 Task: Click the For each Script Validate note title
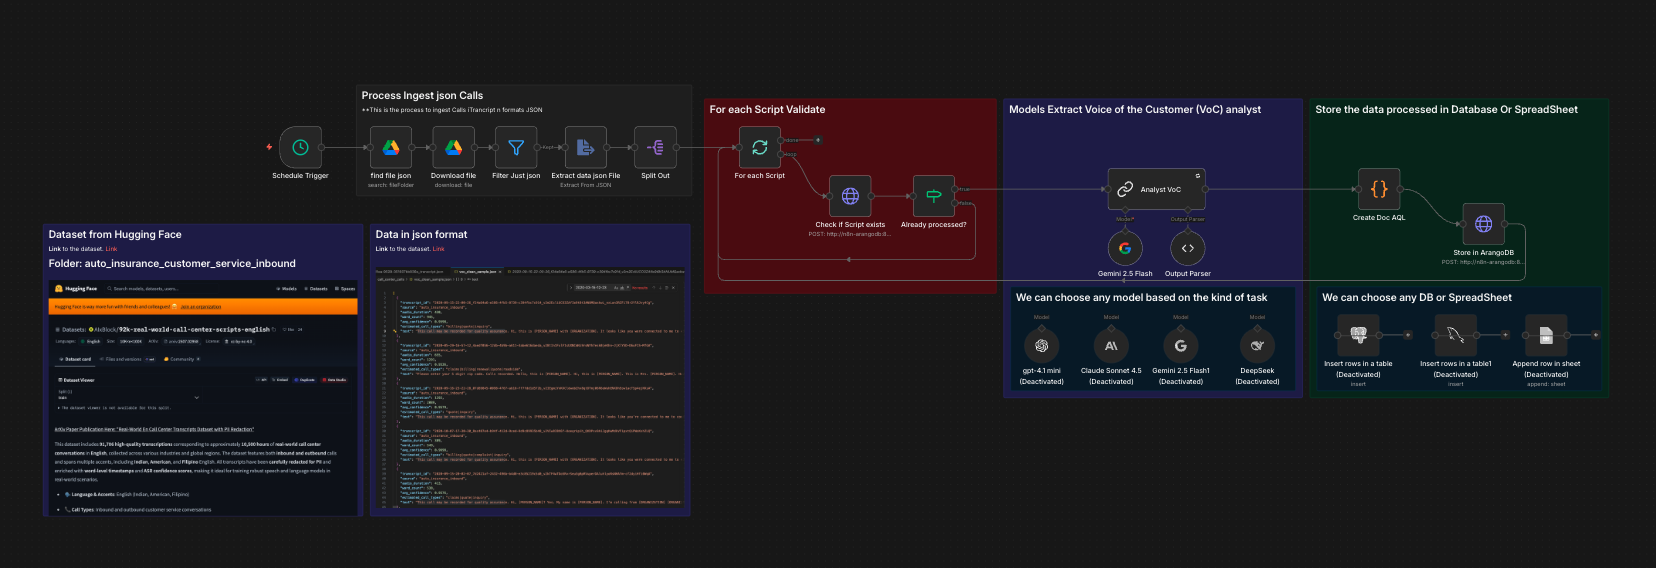(767, 110)
